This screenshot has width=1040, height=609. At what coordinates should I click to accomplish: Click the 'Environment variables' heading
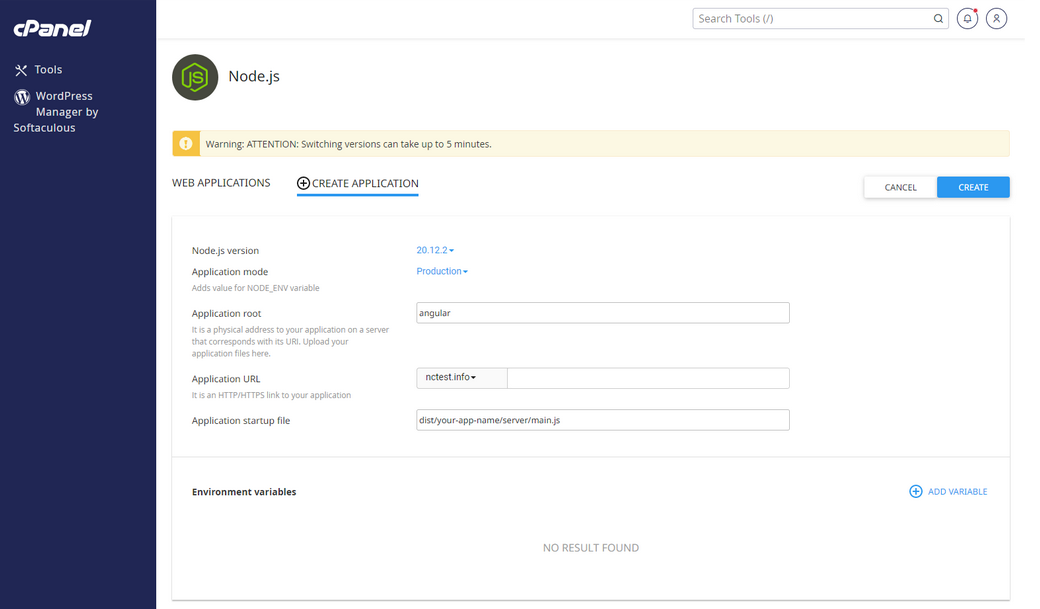pyautogui.click(x=244, y=492)
